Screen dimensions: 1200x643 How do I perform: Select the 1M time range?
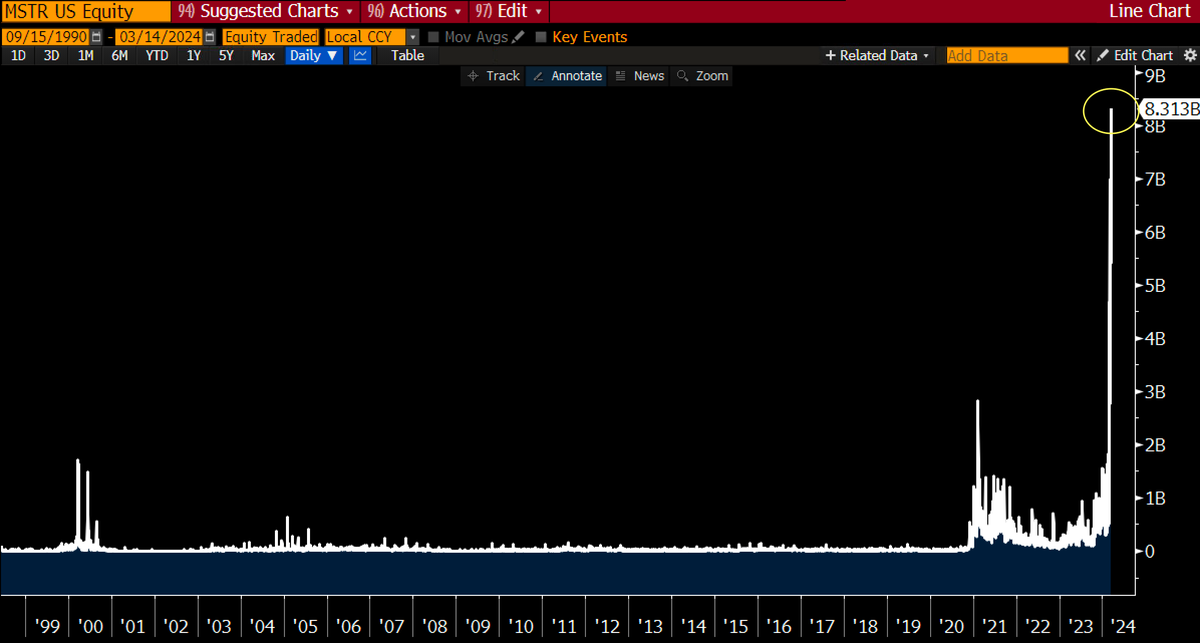point(85,56)
